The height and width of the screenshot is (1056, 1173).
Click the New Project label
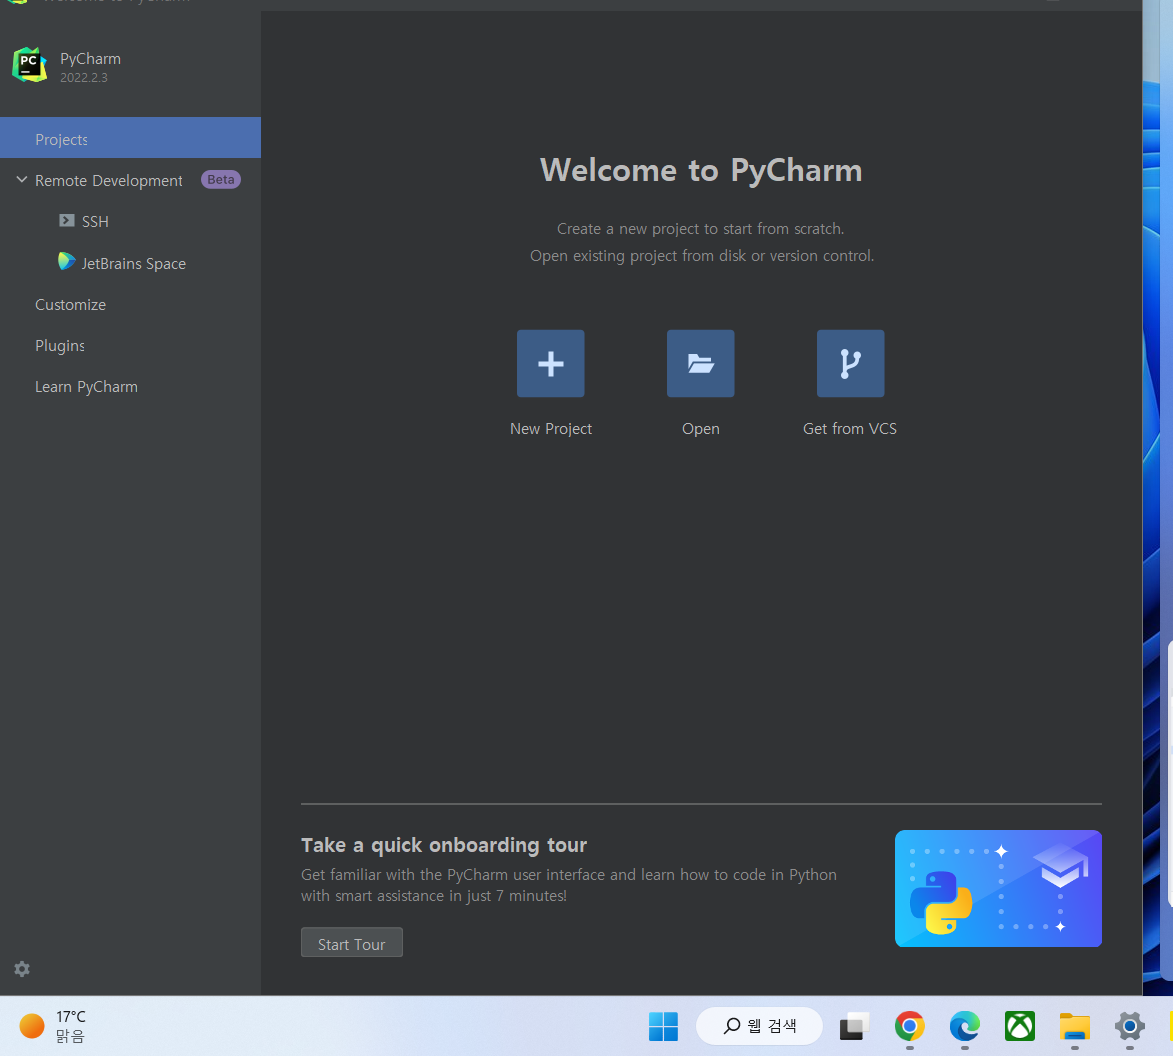[x=551, y=429]
